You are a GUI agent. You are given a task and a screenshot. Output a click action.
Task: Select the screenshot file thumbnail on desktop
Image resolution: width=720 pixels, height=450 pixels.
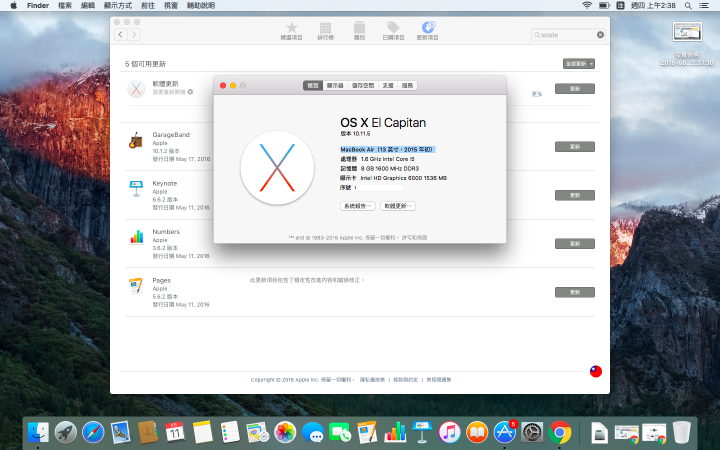click(687, 32)
